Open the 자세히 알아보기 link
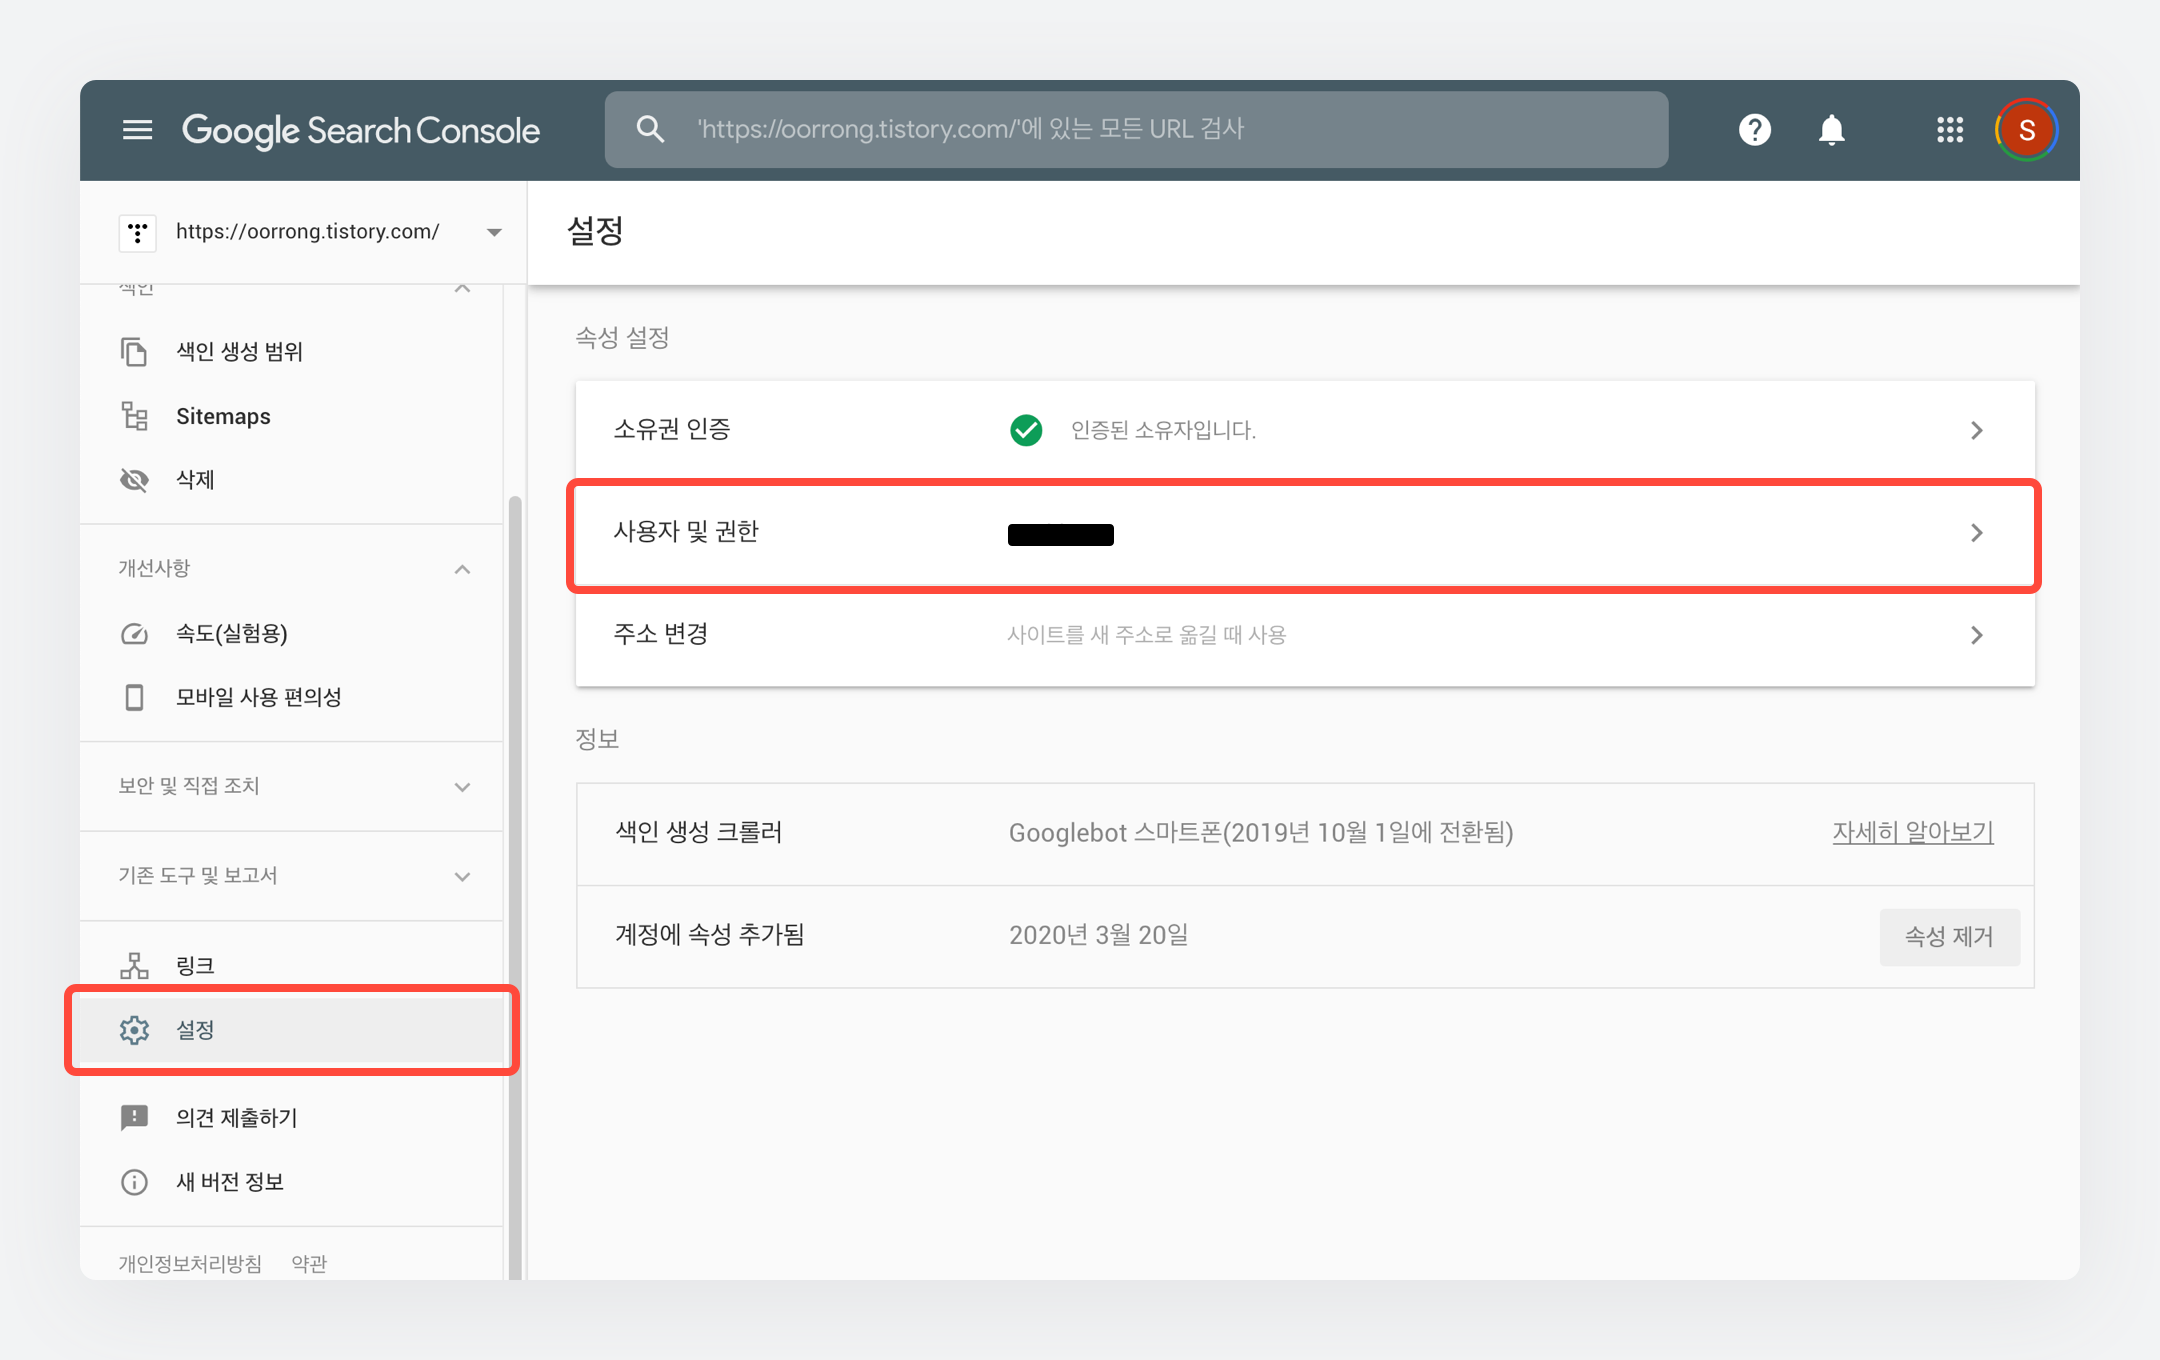2160x1360 pixels. click(x=1912, y=832)
